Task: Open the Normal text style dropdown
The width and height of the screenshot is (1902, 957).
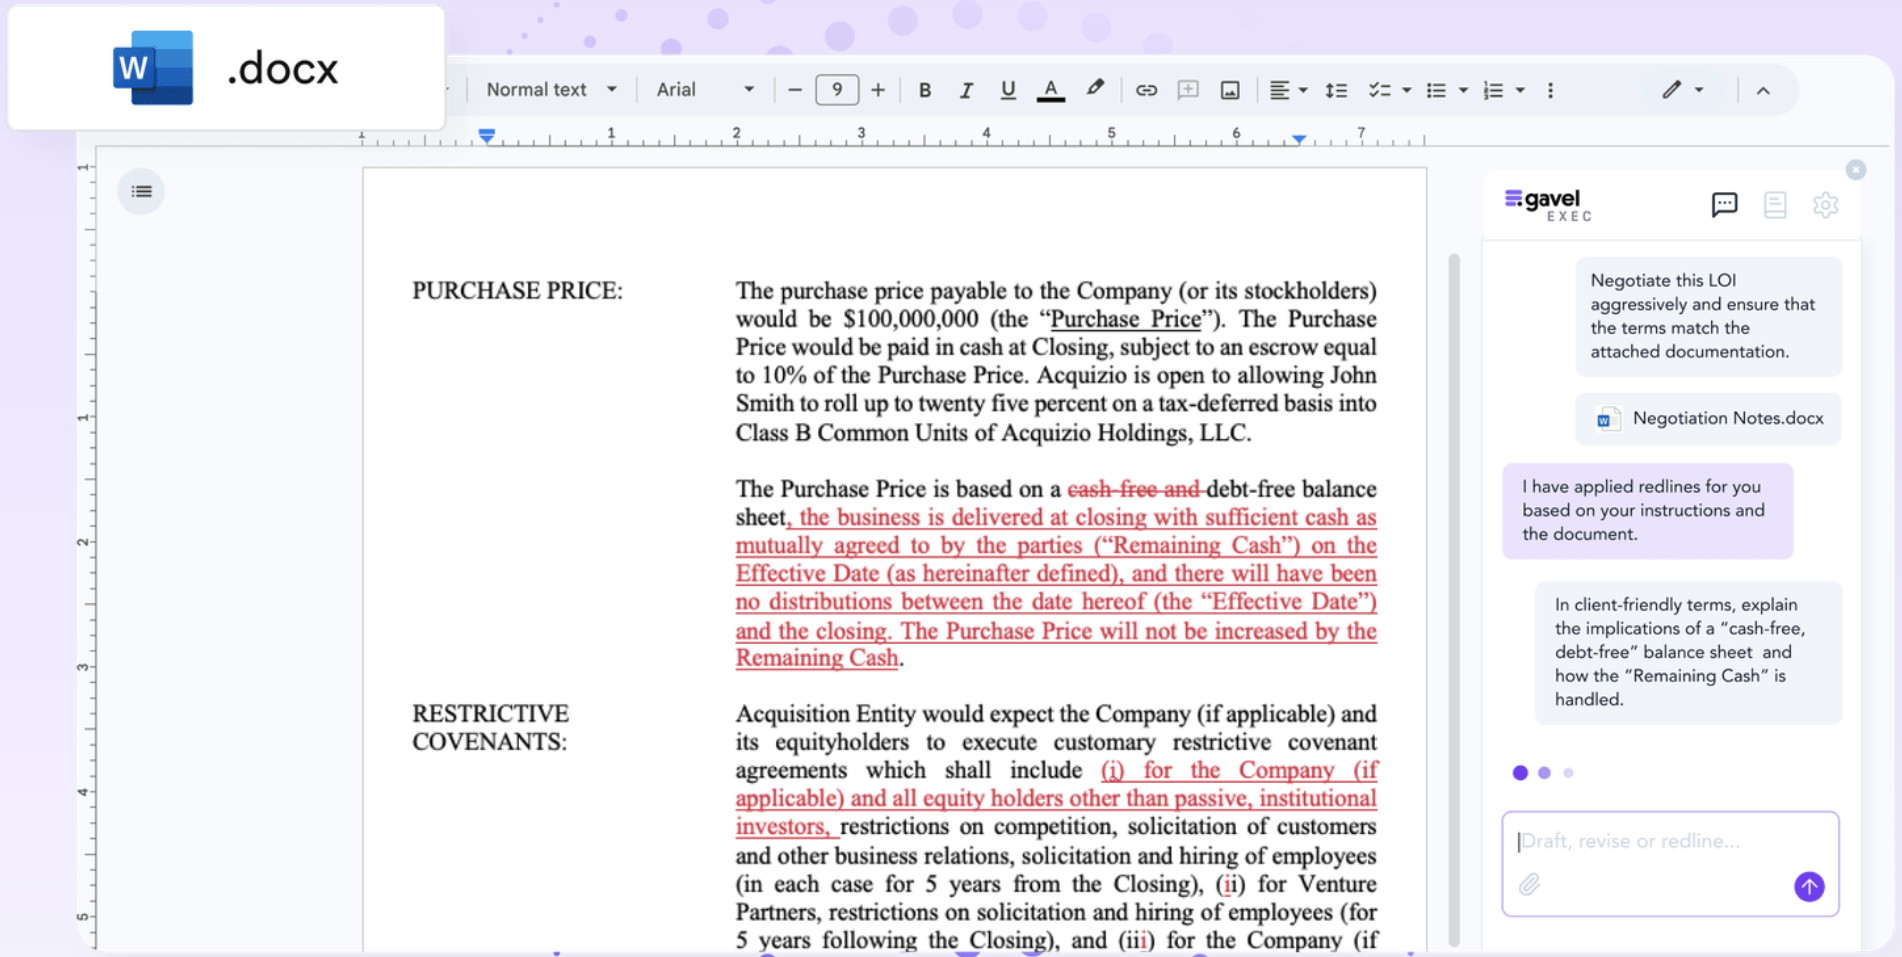Action: [551, 90]
